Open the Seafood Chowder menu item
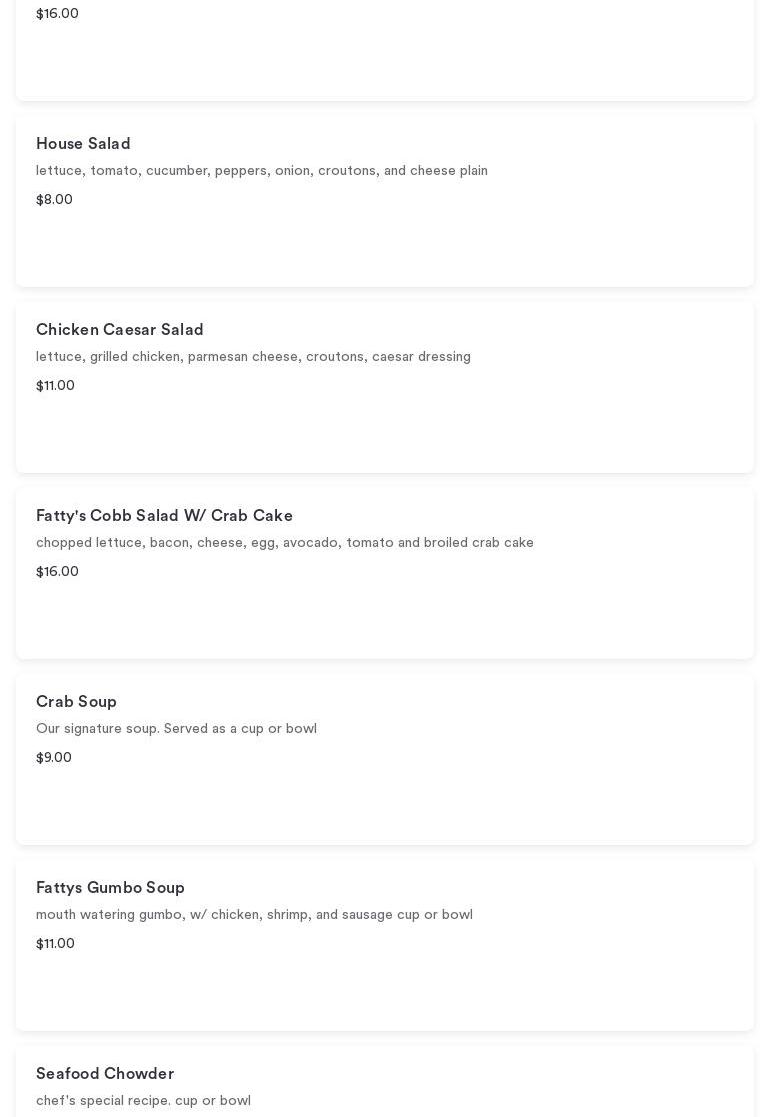The image size is (770, 1117). [105, 1074]
